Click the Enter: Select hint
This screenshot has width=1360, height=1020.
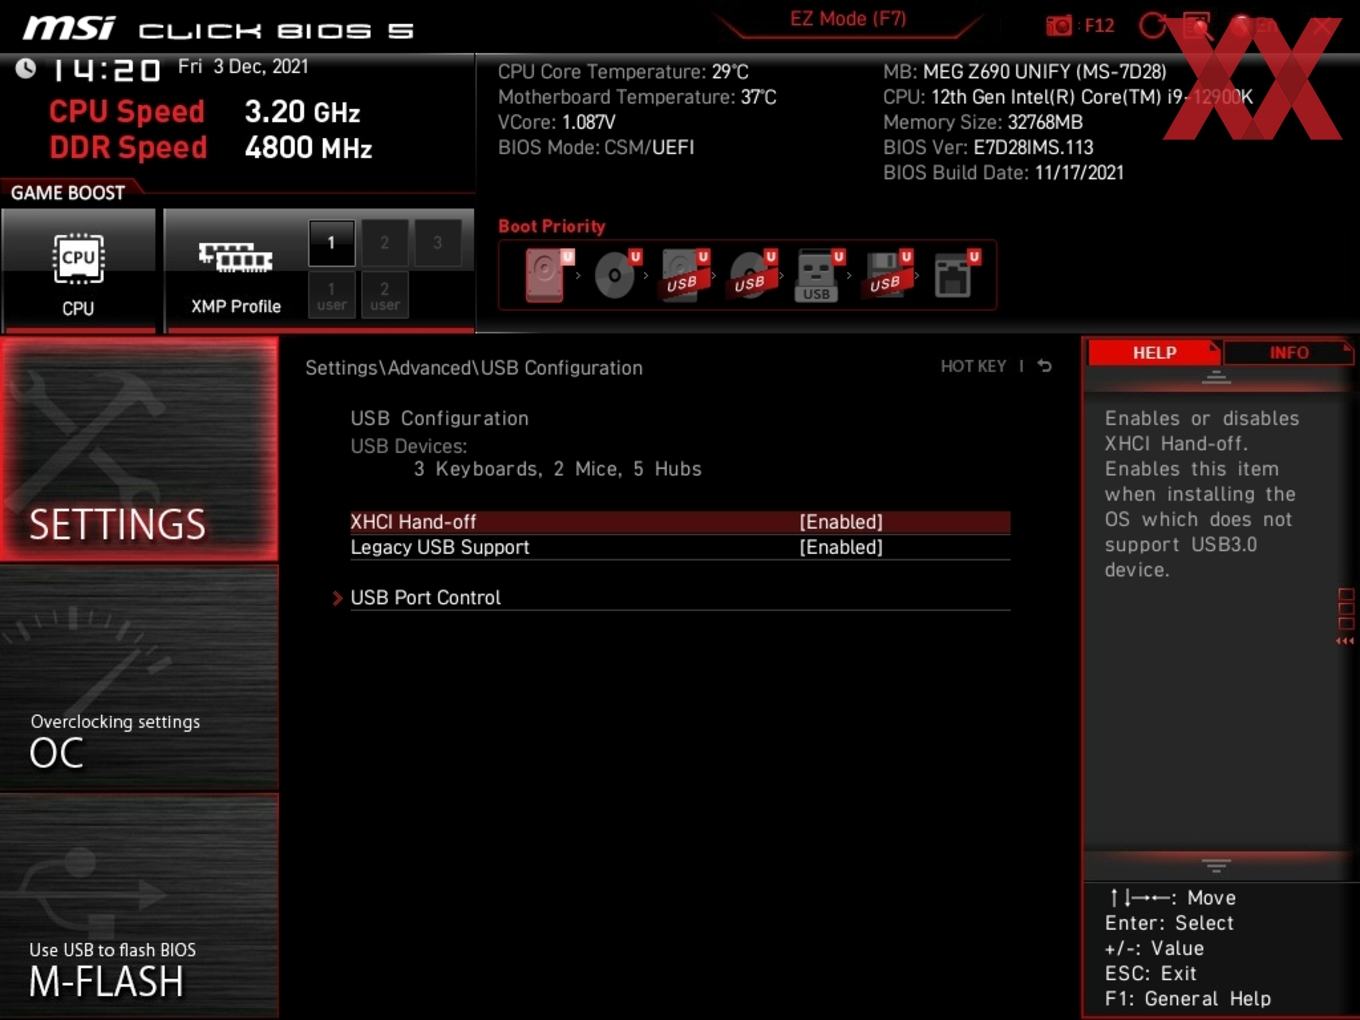click(x=1169, y=923)
